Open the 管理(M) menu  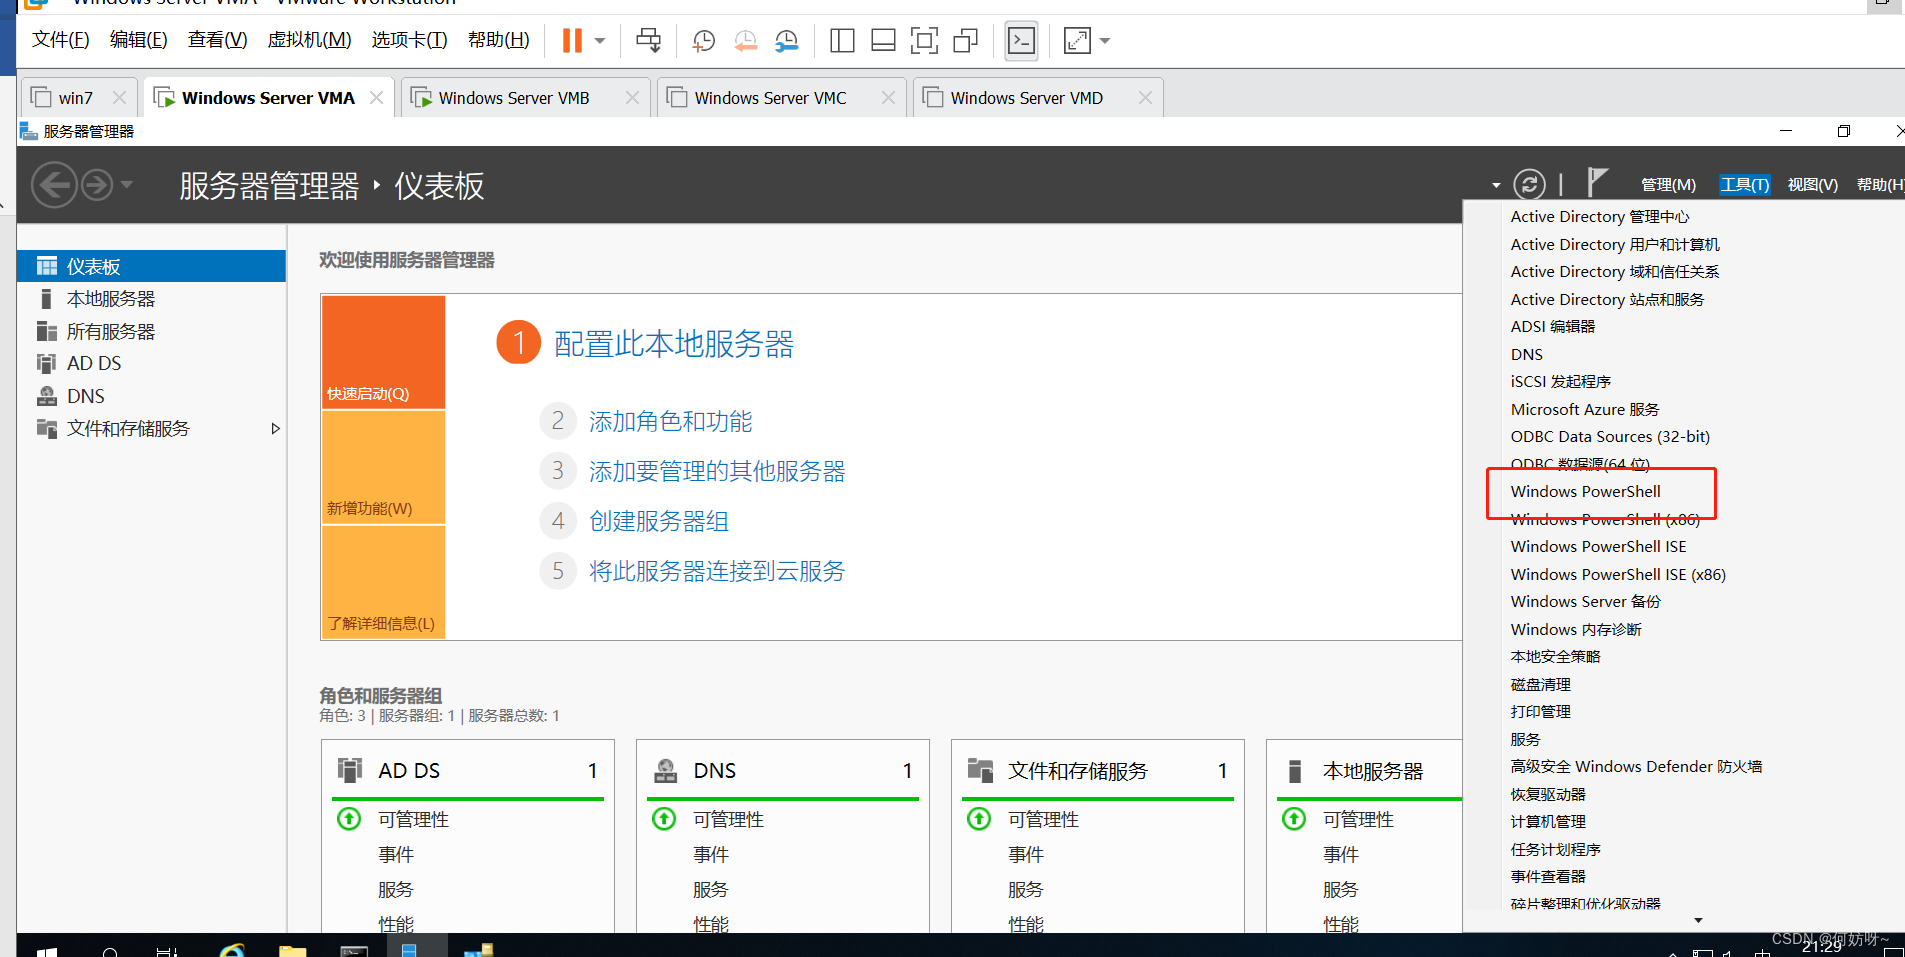point(1668,185)
